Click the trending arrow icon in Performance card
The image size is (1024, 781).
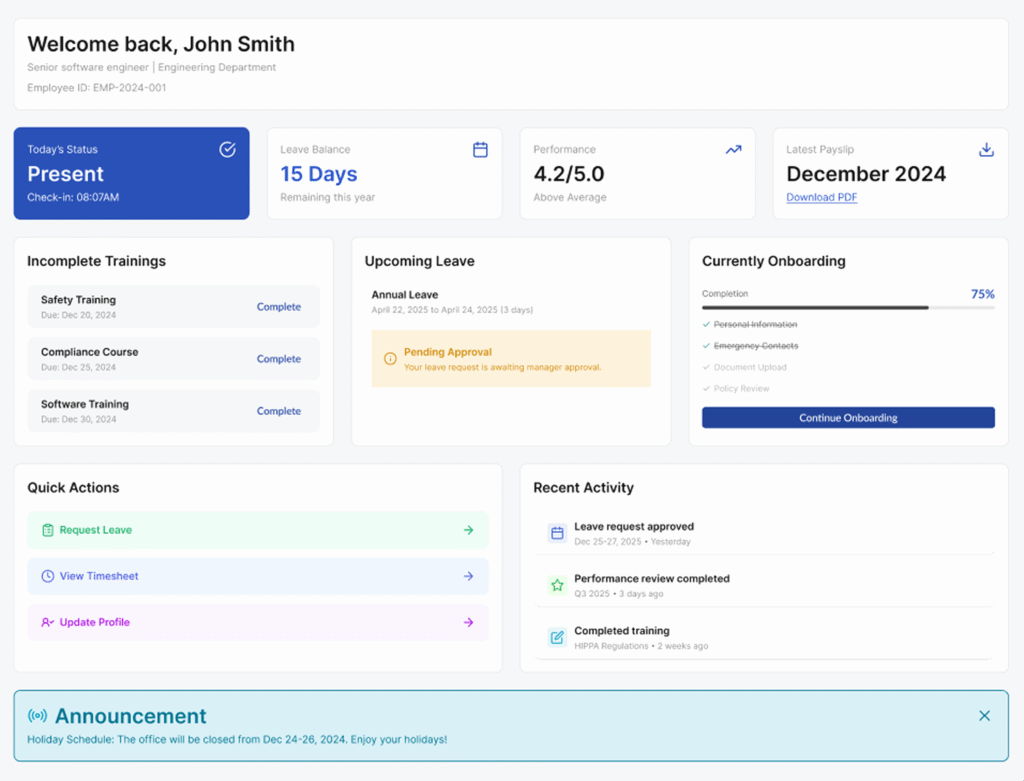733,150
